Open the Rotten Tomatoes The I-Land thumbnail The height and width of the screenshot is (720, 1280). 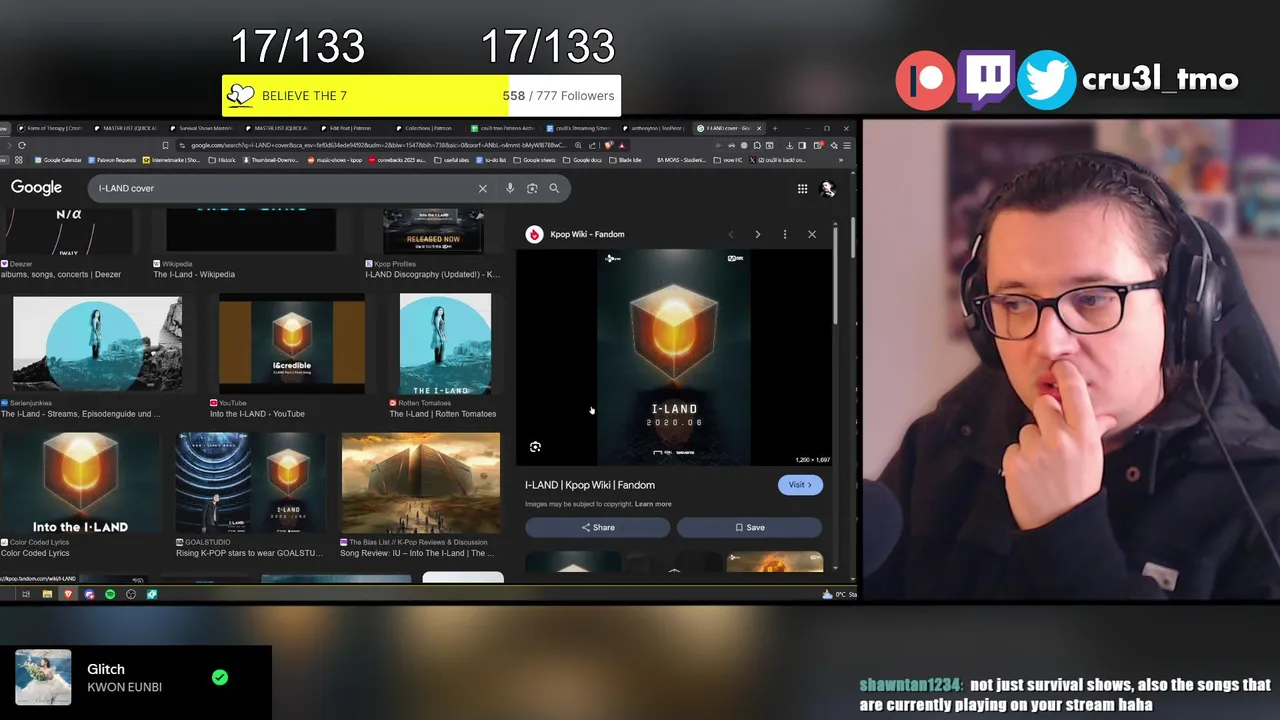pyautogui.click(x=445, y=344)
